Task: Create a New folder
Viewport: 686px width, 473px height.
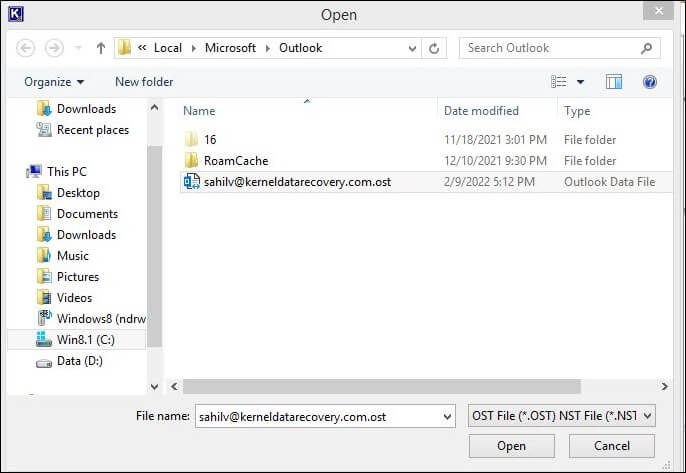Action: click(x=144, y=82)
